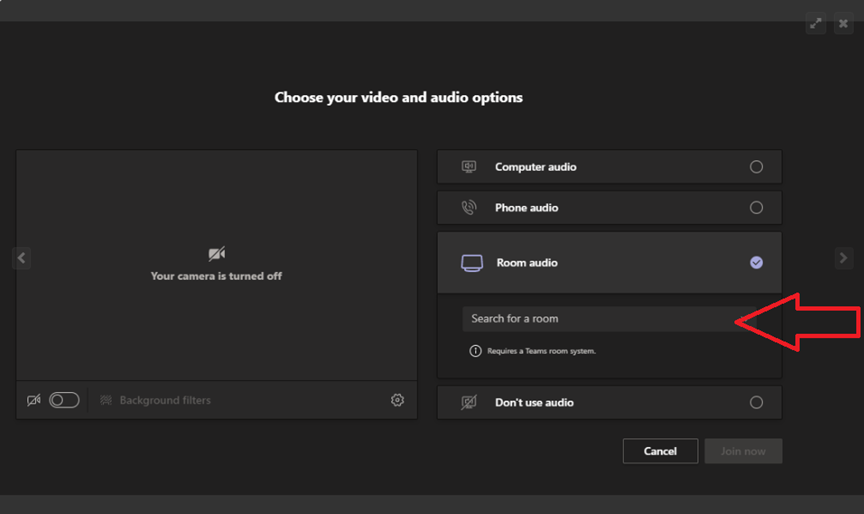Screen dimensions: 864x514
Task: Click the Computer audio monitor icon
Action: tap(469, 167)
